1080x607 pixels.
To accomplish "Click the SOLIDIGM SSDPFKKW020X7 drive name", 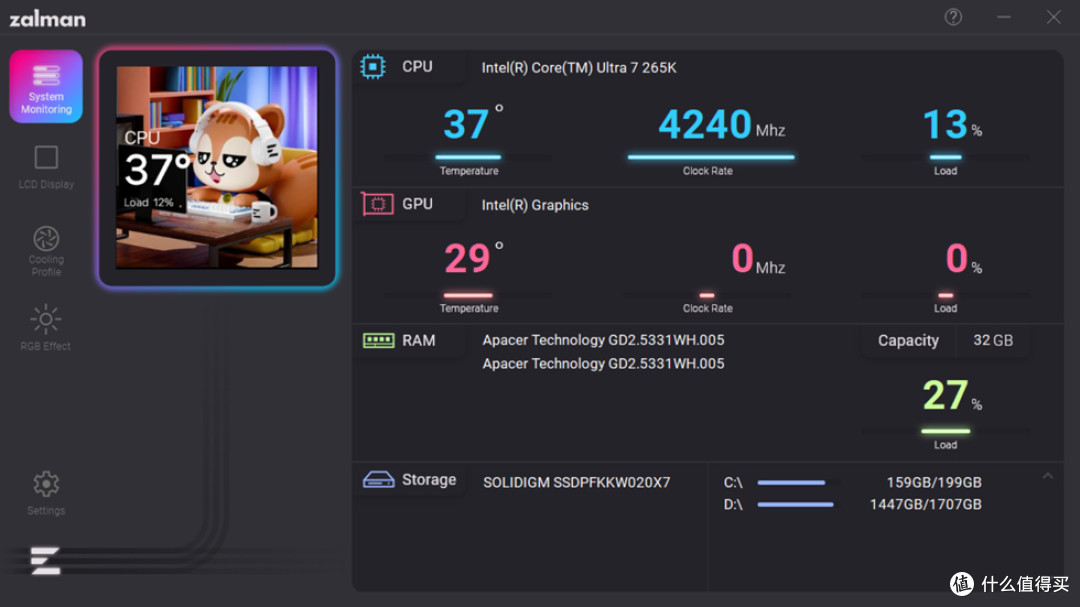I will point(577,482).
